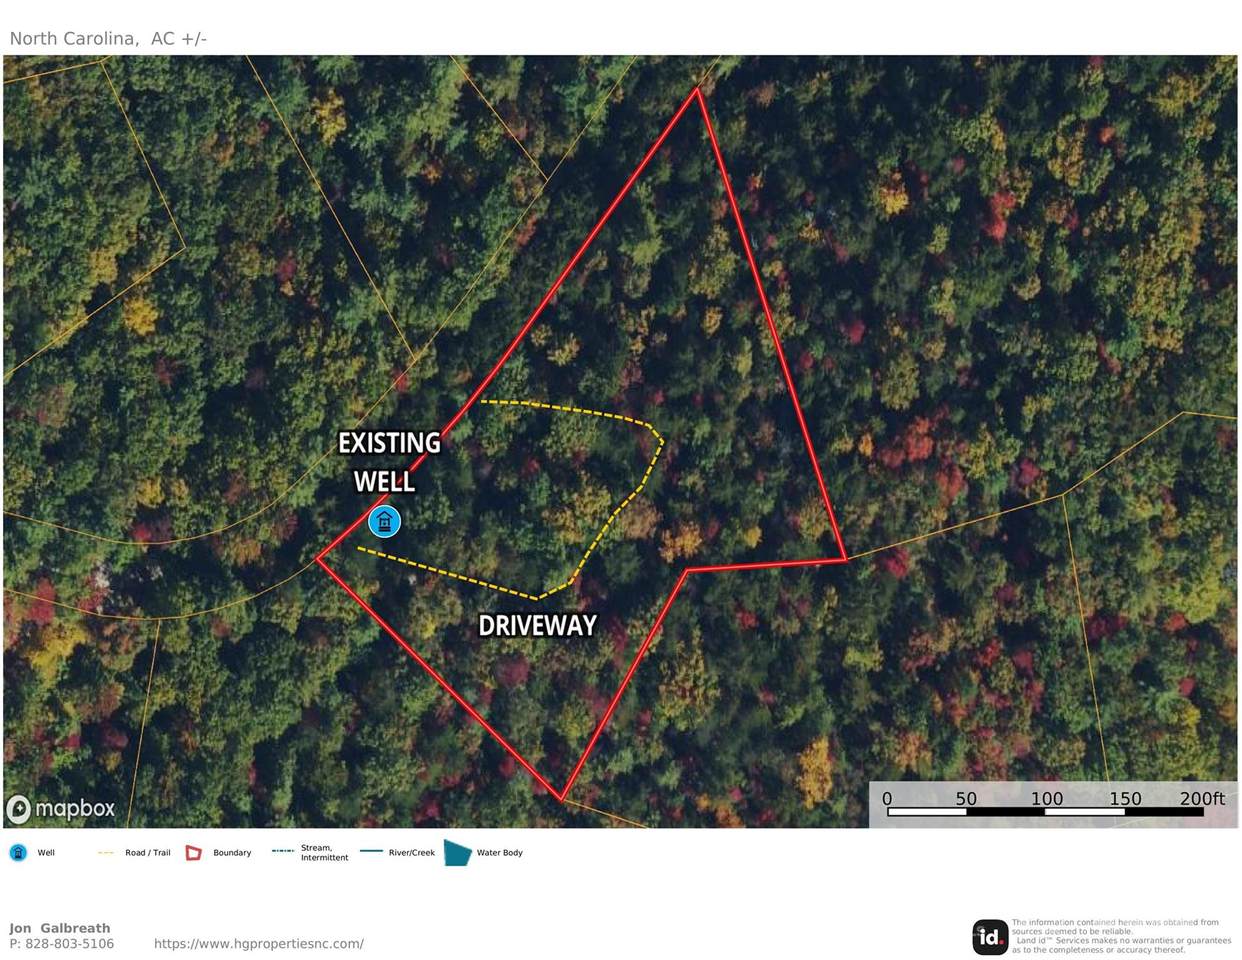Click the Well icon in the legend
The height and width of the screenshot is (960, 1242).
coord(18,853)
